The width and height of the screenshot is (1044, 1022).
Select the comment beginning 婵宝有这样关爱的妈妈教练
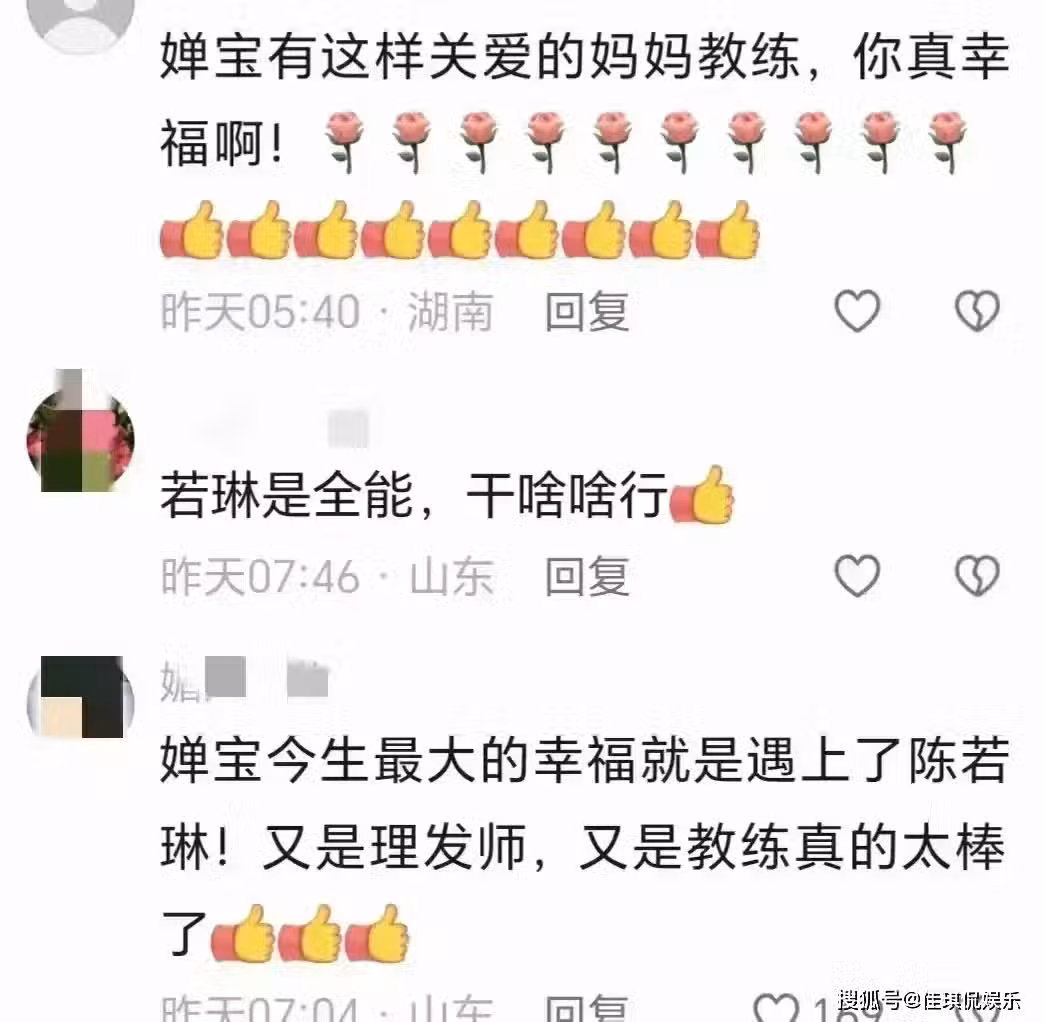(584, 145)
